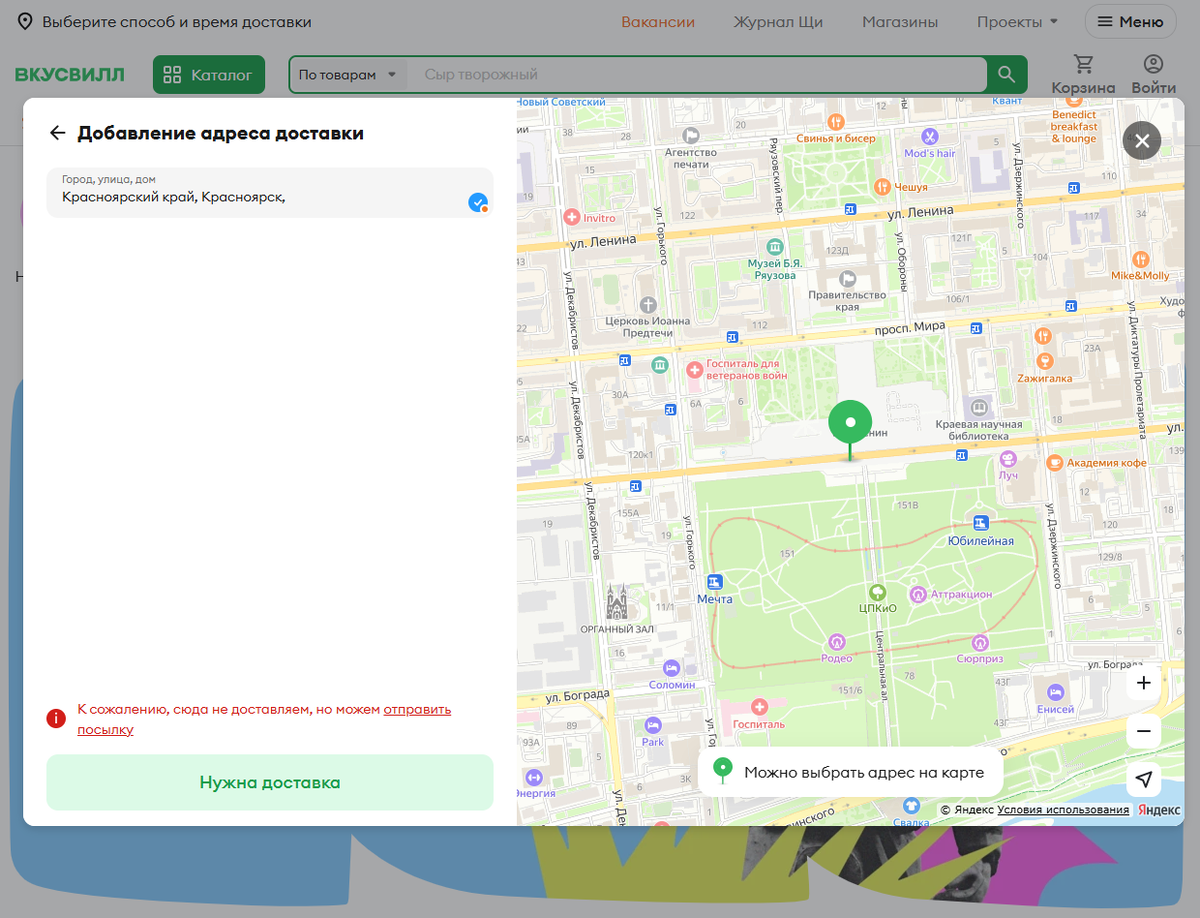1200x918 pixels.
Task: Expand the По товарам search filter dropdown
Action: [x=348, y=75]
